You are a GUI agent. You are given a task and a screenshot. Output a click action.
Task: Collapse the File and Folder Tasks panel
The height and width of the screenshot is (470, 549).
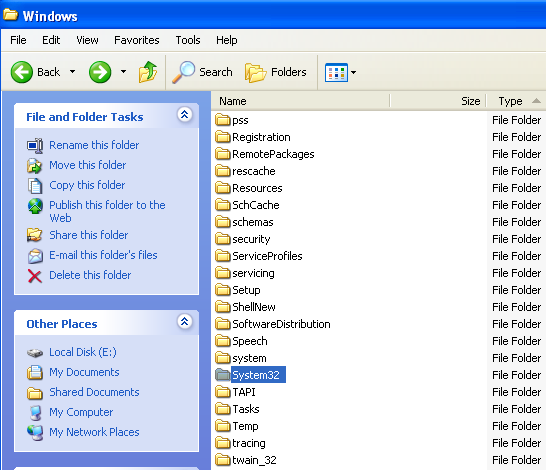pyautogui.click(x=185, y=115)
